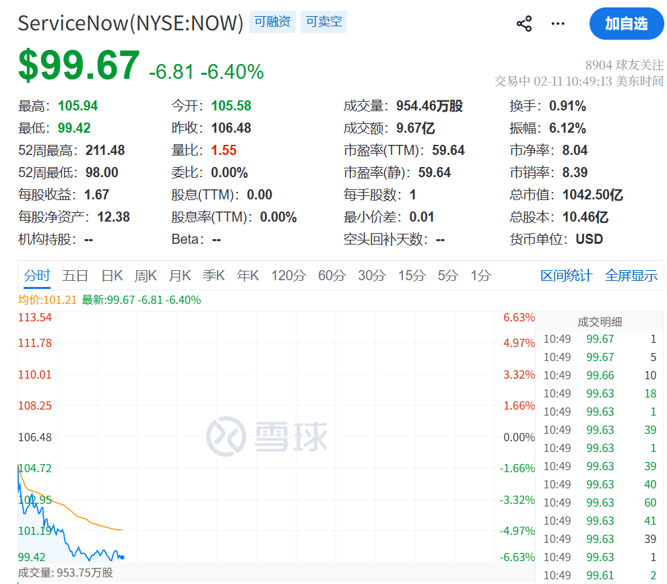Image resolution: width=667 pixels, height=584 pixels.
Task: Switch to the 年K chart tab
Action: [x=248, y=276]
